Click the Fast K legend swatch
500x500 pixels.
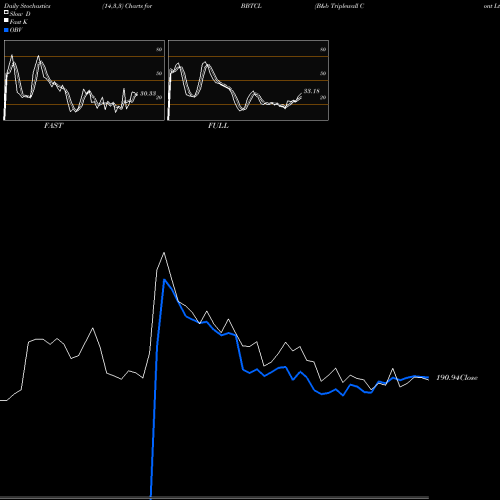(6, 21)
